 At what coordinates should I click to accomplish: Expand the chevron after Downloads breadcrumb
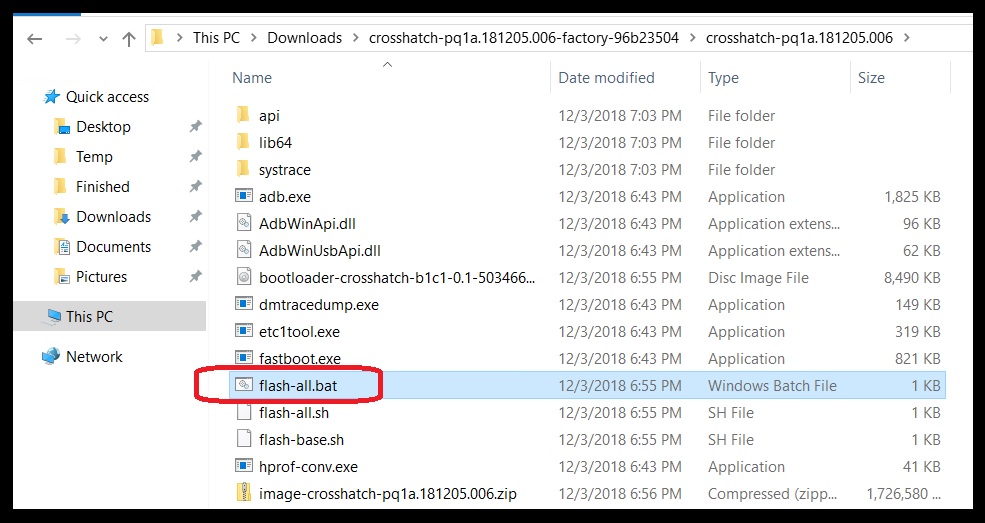click(356, 38)
